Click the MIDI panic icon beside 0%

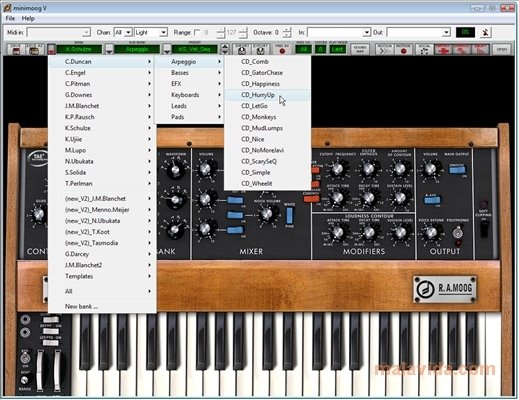(486, 32)
